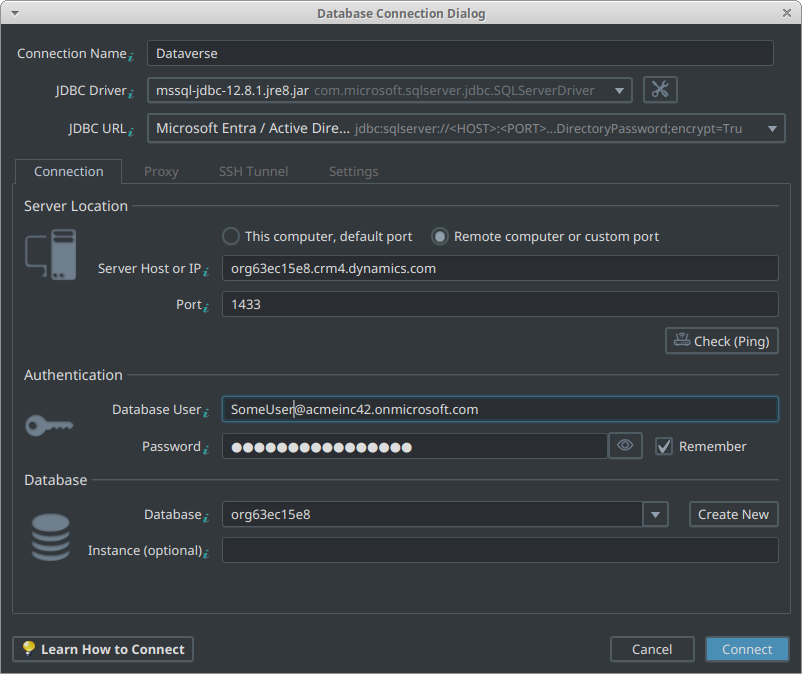The image size is (802, 674).
Task: Click info icon beside Database label
Action: (x=206, y=518)
